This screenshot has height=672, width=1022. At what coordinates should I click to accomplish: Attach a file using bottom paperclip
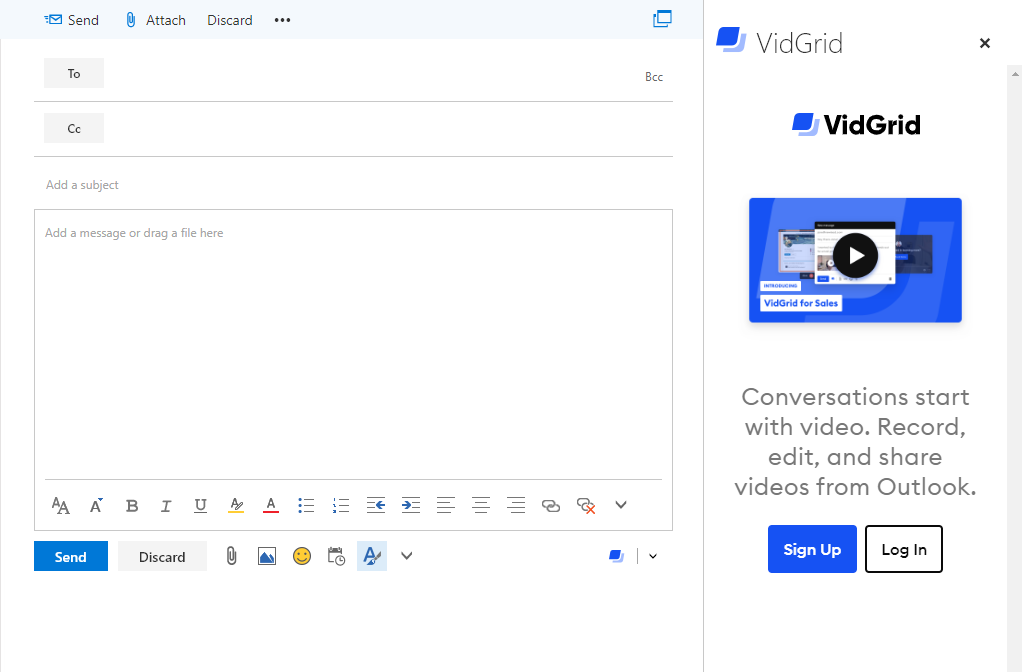tap(231, 556)
